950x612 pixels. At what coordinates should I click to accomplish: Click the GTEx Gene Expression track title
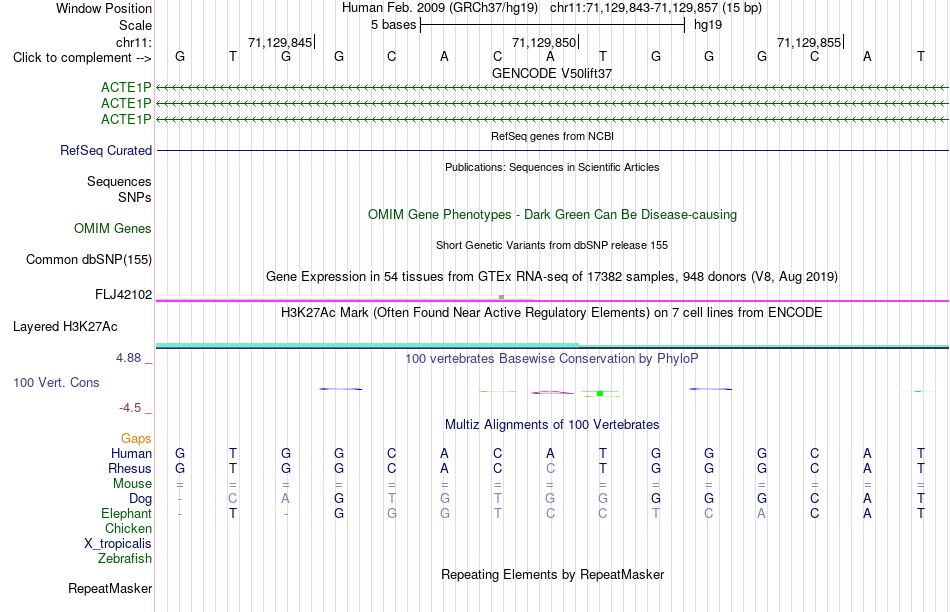[x=552, y=277]
